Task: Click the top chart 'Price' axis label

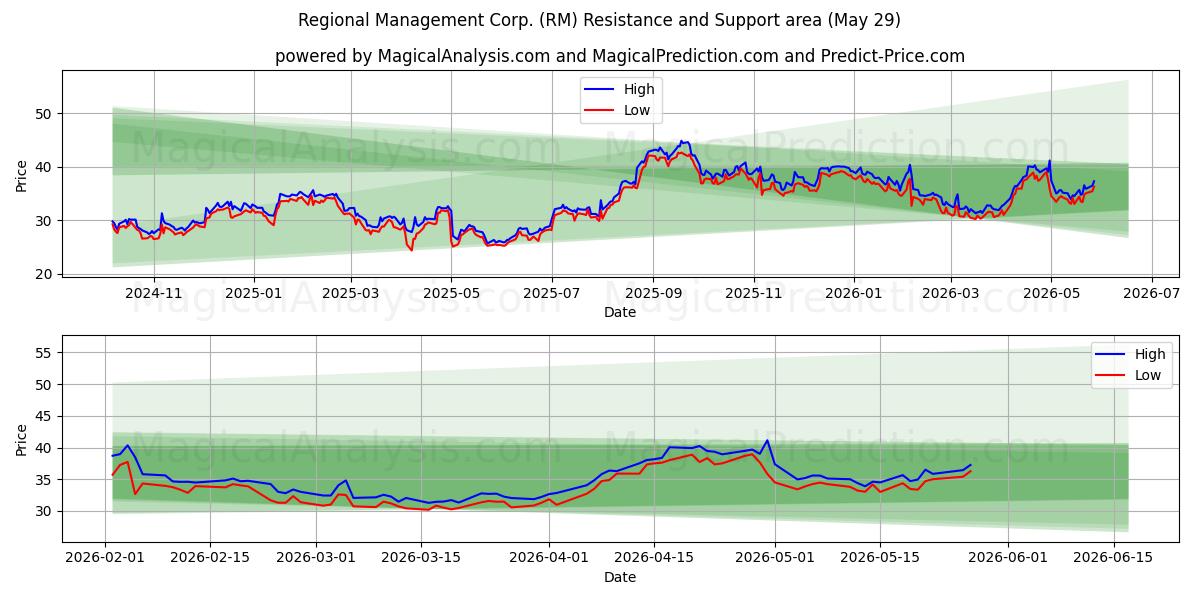Action: (22, 174)
